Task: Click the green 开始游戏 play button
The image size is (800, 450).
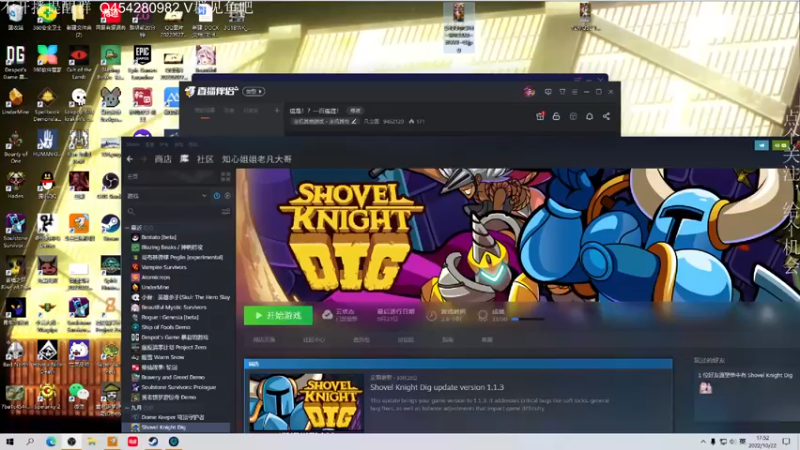Action: coord(278,315)
